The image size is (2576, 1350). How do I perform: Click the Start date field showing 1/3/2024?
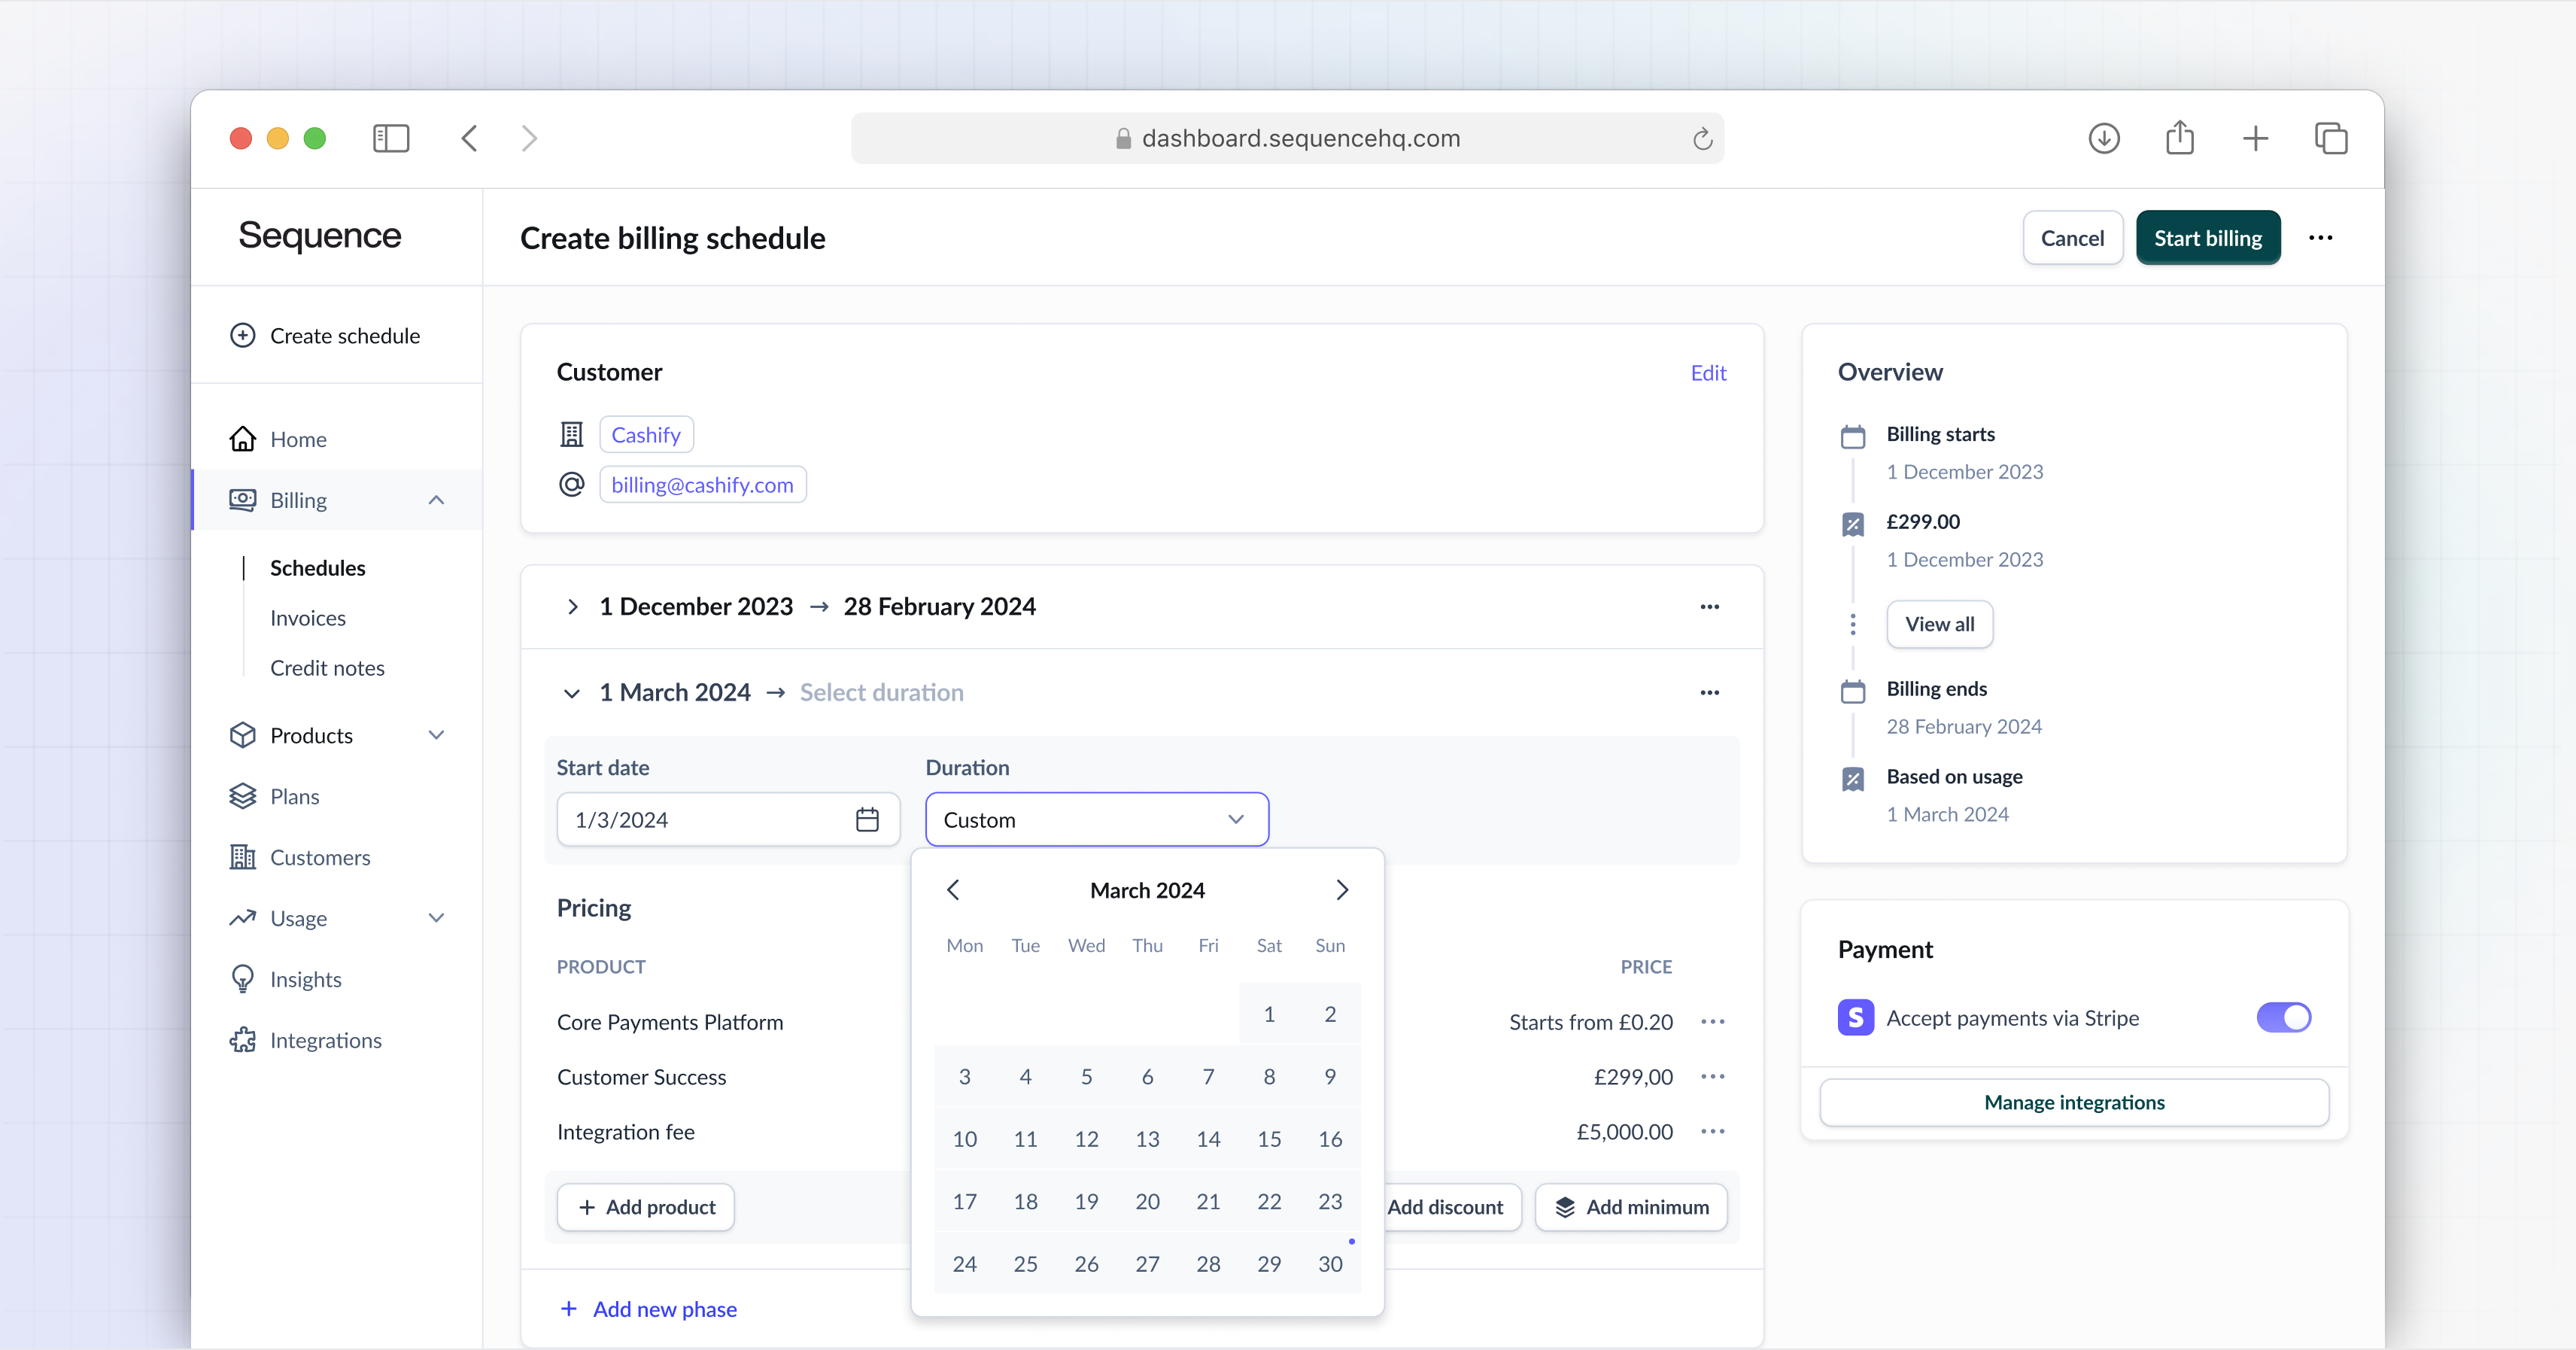728,820
